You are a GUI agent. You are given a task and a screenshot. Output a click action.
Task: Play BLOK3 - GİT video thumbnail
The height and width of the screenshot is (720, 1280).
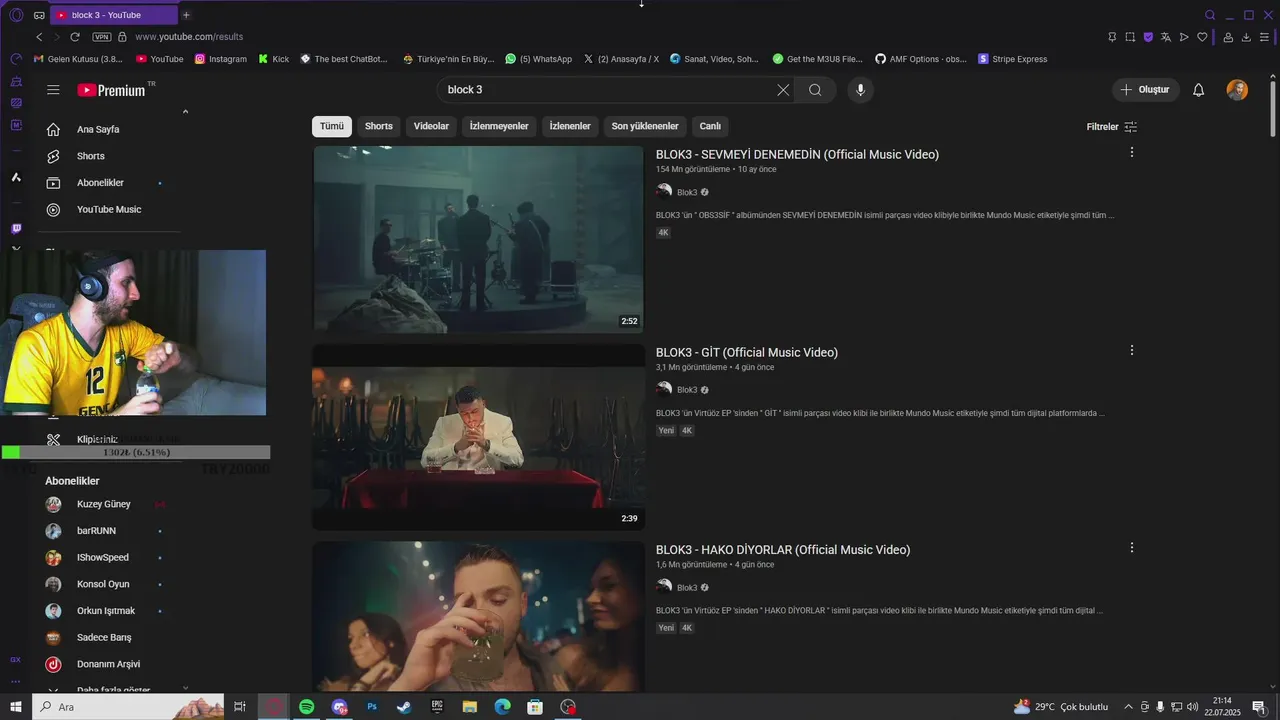tap(478, 438)
